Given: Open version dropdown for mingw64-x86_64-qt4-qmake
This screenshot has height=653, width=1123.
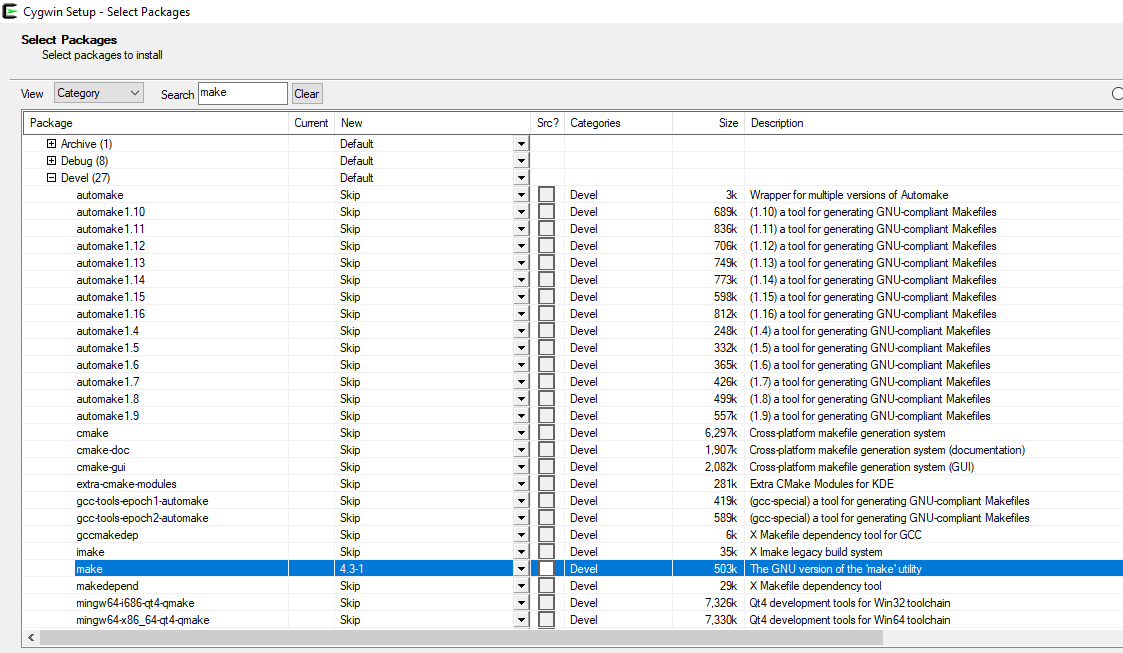Looking at the screenshot, I should click(521, 620).
